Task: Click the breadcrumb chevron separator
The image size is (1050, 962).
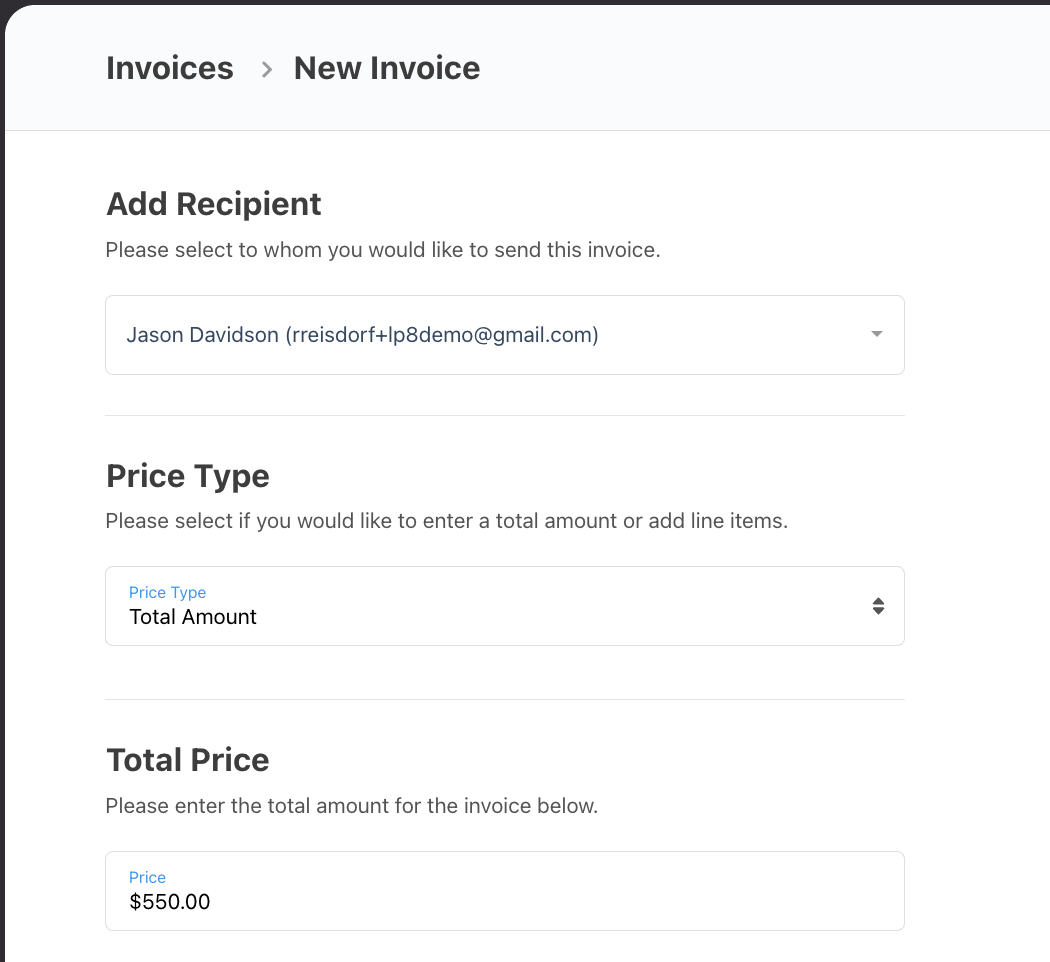Action: [x=266, y=69]
